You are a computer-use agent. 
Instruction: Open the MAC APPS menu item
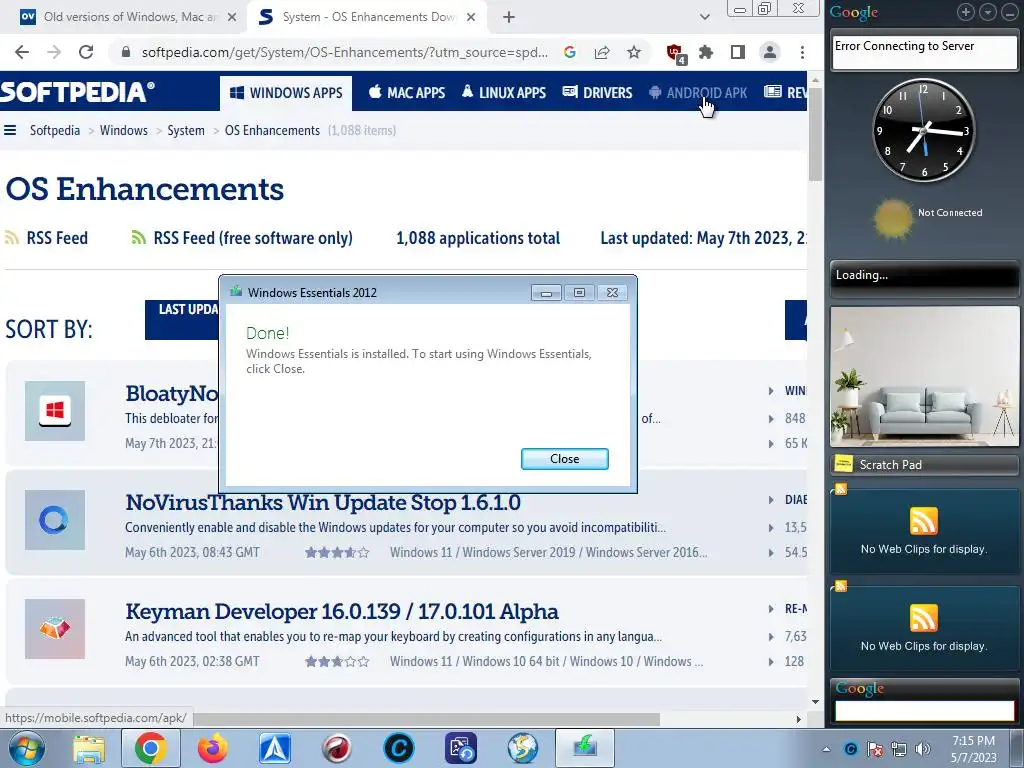point(407,93)
